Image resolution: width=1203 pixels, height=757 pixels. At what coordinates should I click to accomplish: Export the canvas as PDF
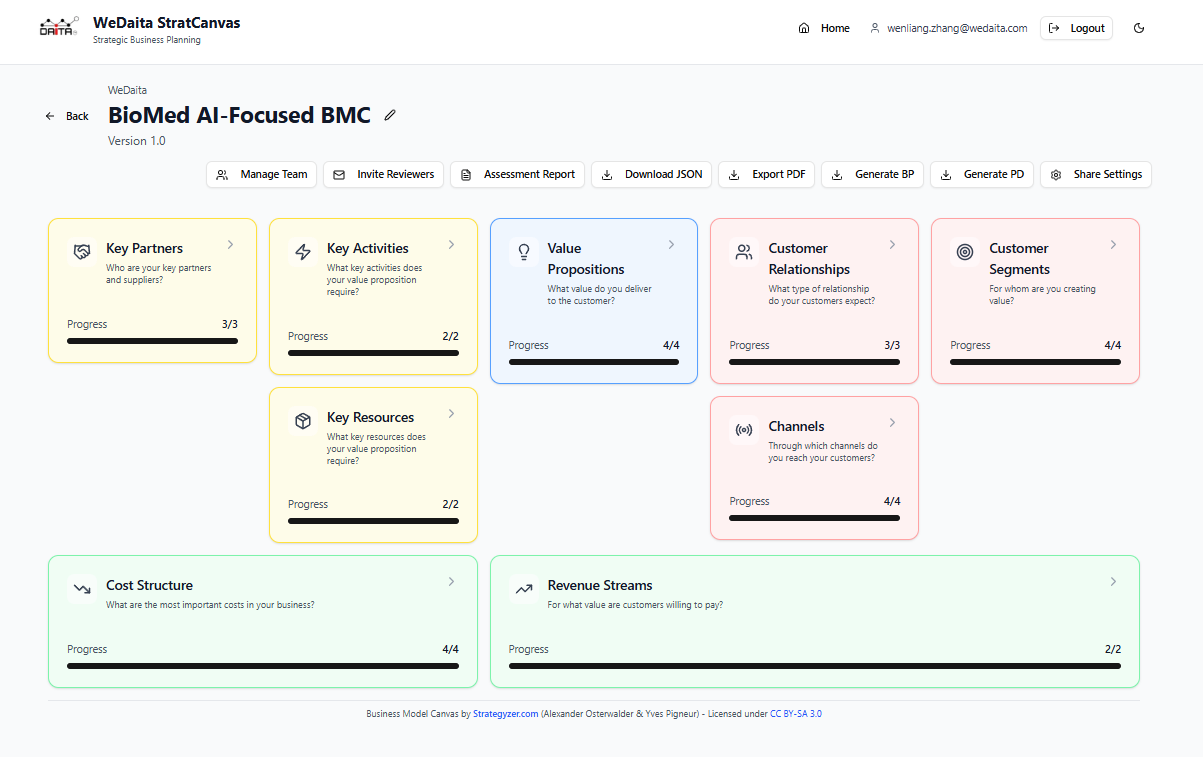tap(767, 174)
